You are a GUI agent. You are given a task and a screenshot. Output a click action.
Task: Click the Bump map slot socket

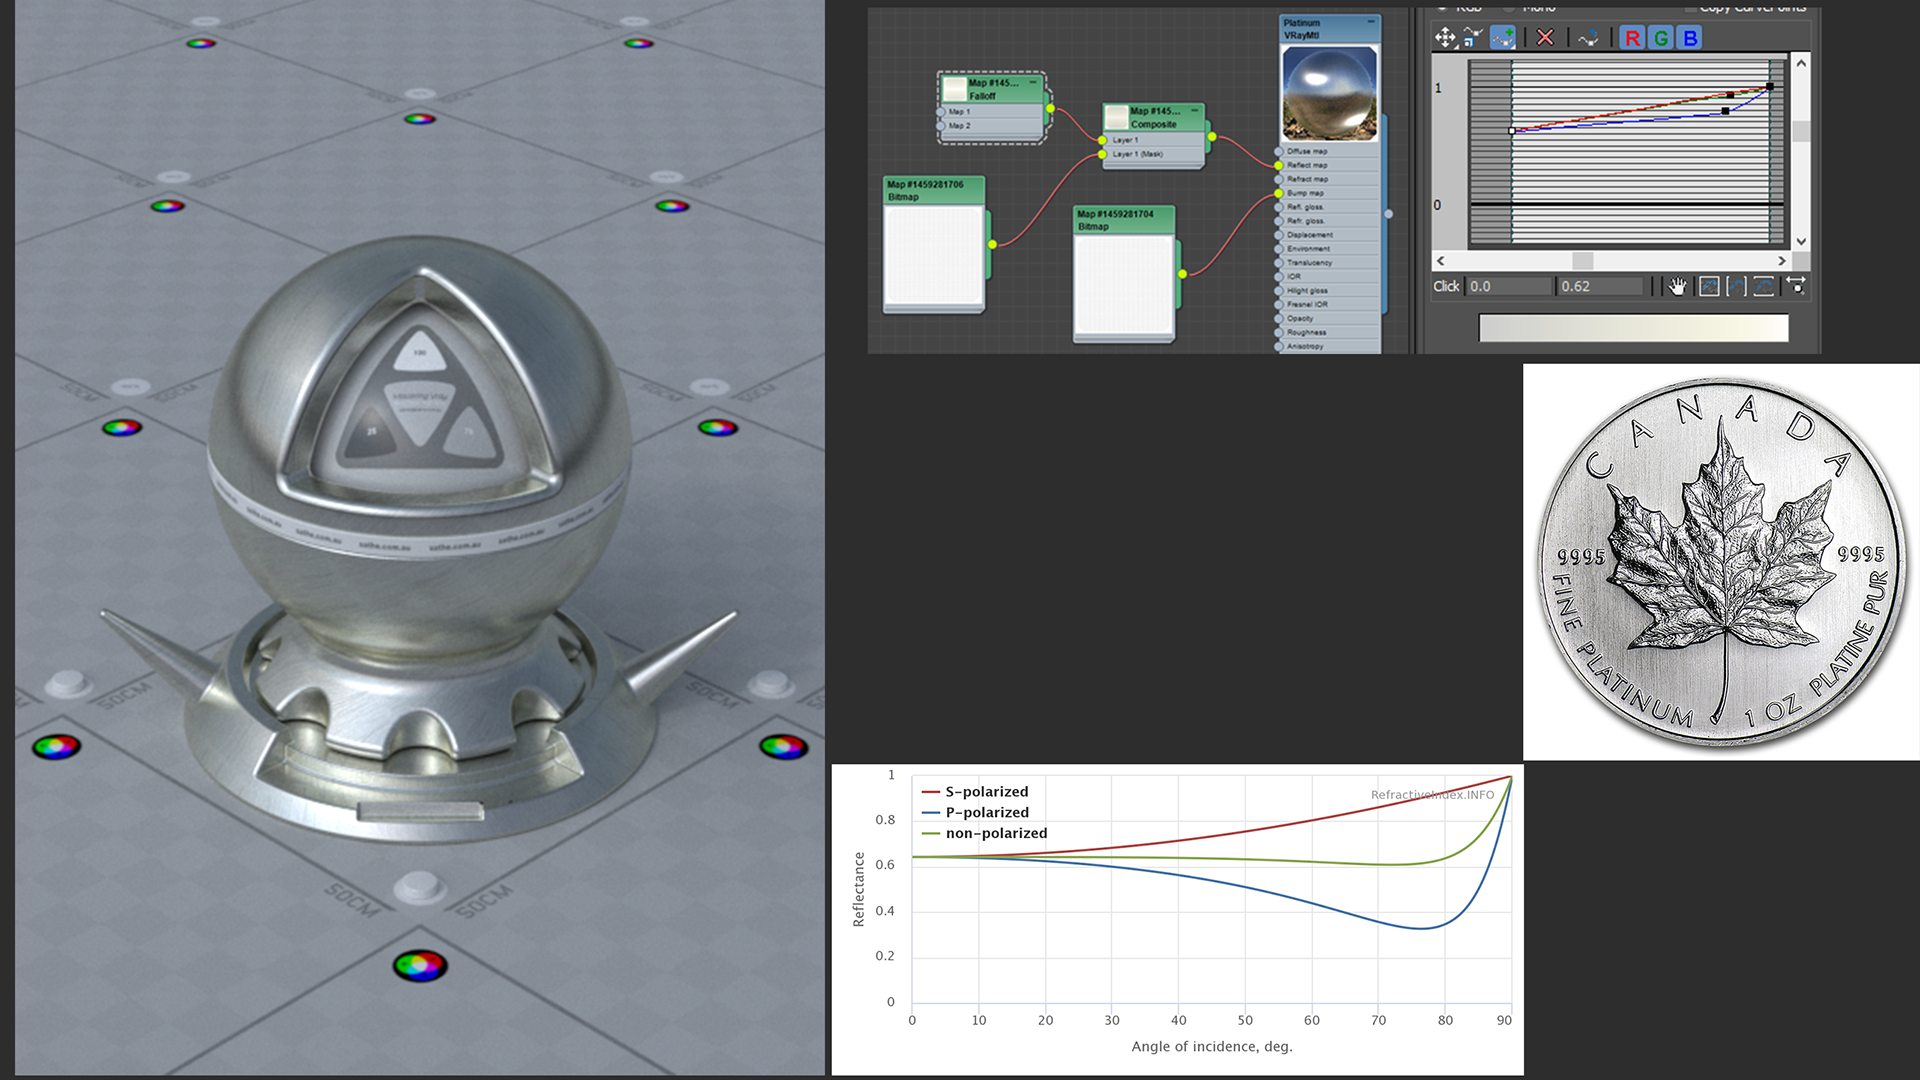(x=1279, y=193)
